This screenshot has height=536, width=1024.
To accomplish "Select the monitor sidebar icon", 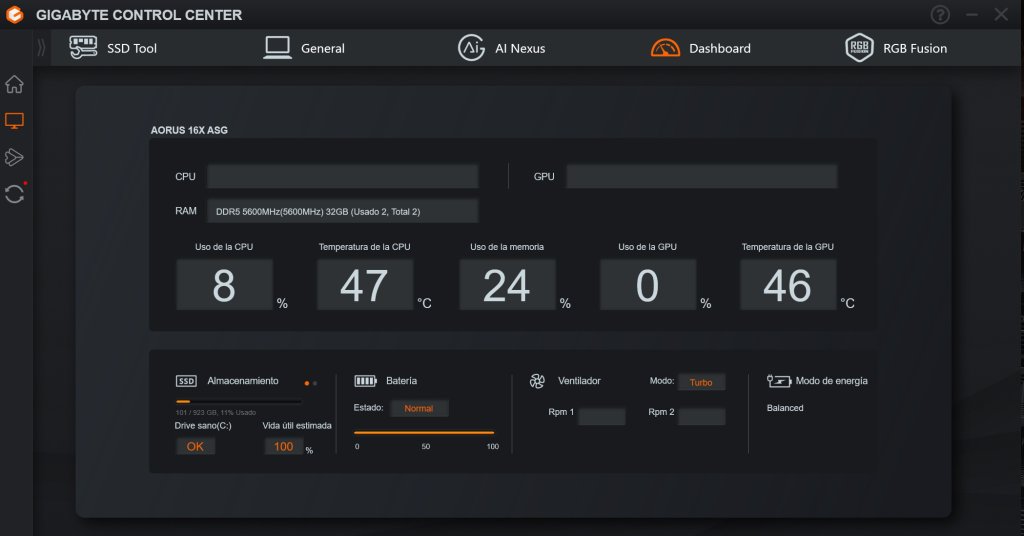I will click(14, 121).
